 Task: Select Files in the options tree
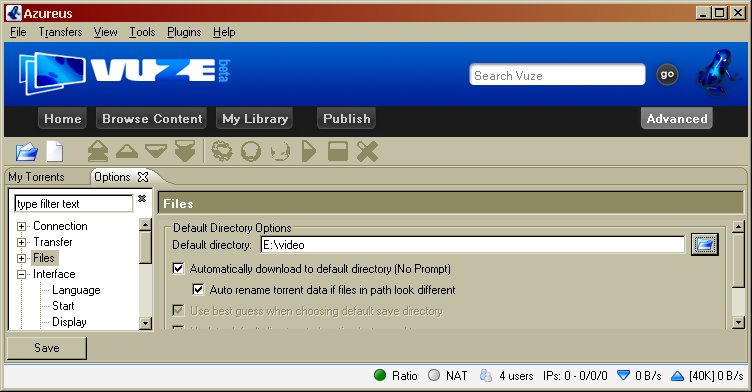(44, 258)
